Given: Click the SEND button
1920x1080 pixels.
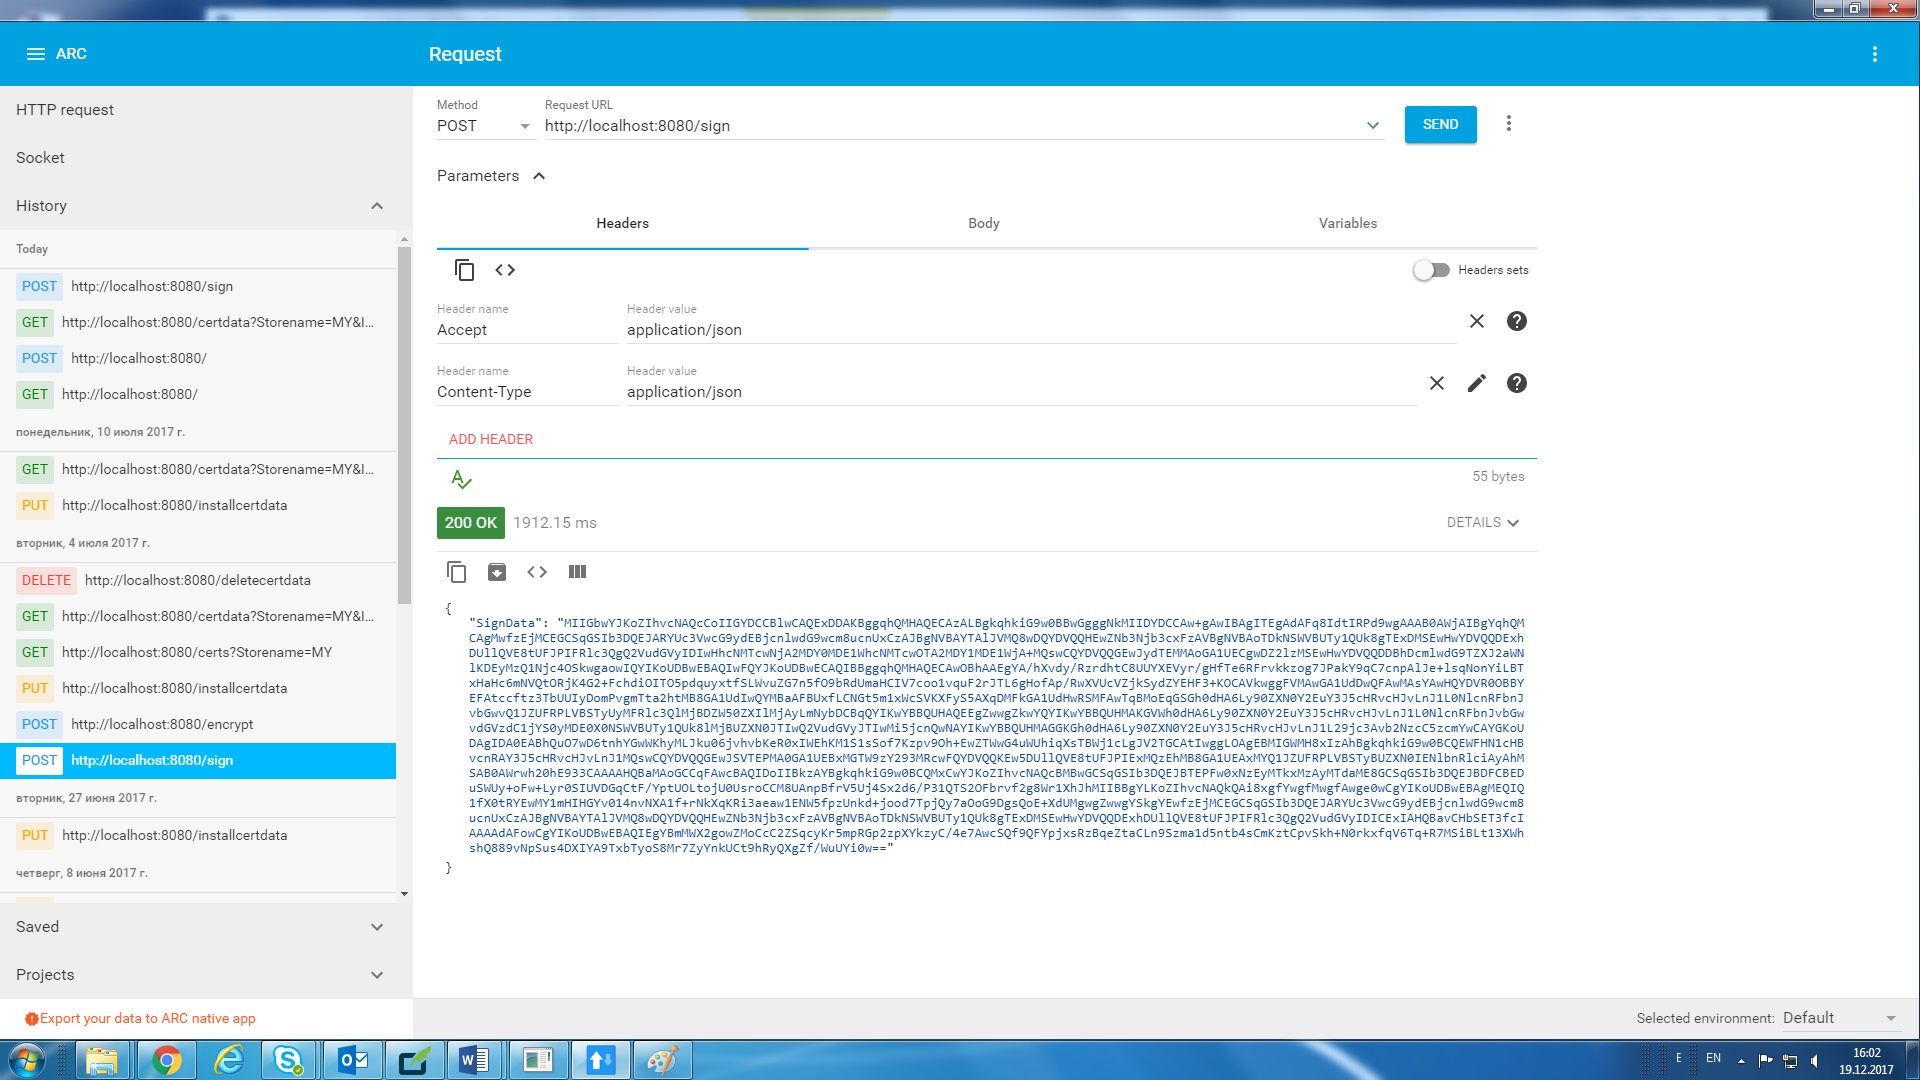Looking at the screenshot, I should click(1440, 125).
